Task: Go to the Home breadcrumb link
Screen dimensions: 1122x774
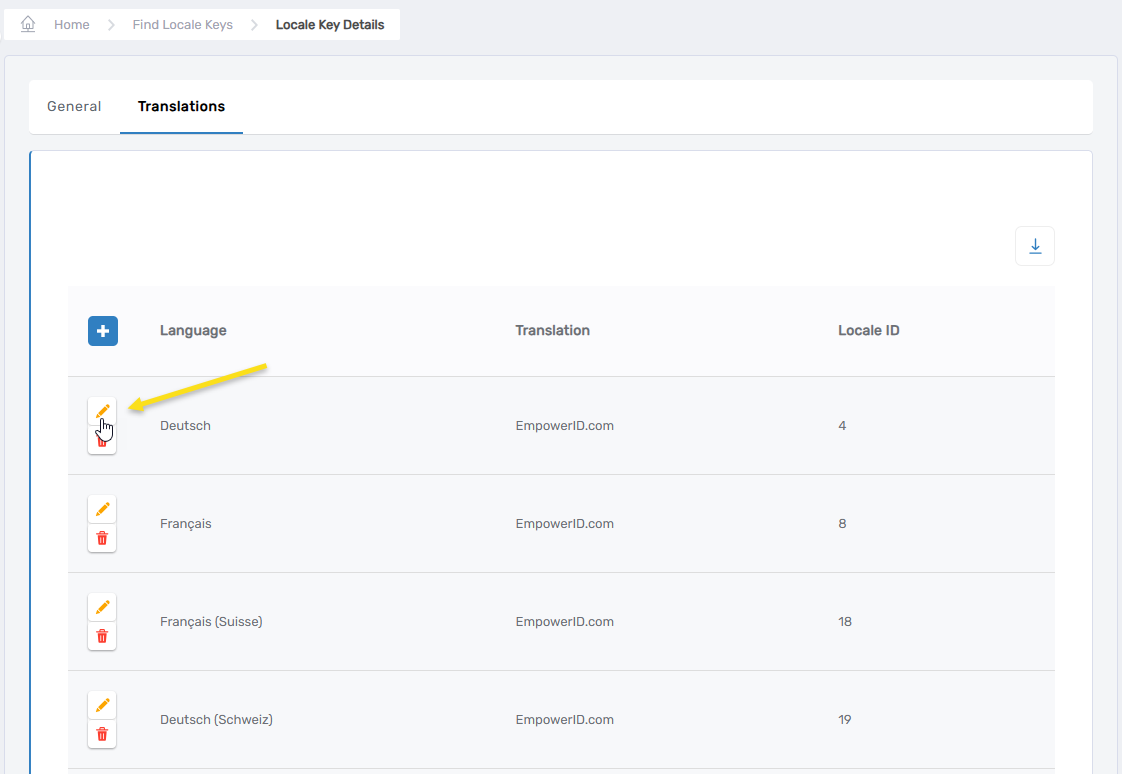Action: (x=72, y=25)
